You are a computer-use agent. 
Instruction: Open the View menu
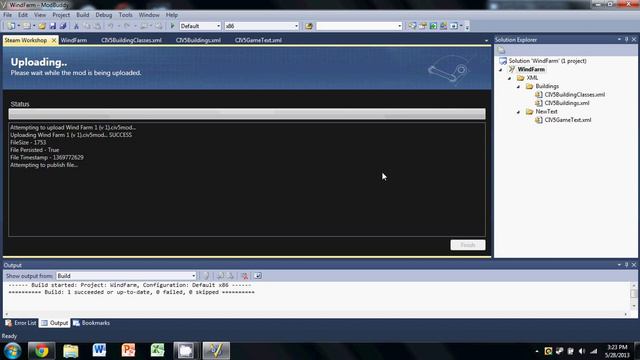(40, 15)
